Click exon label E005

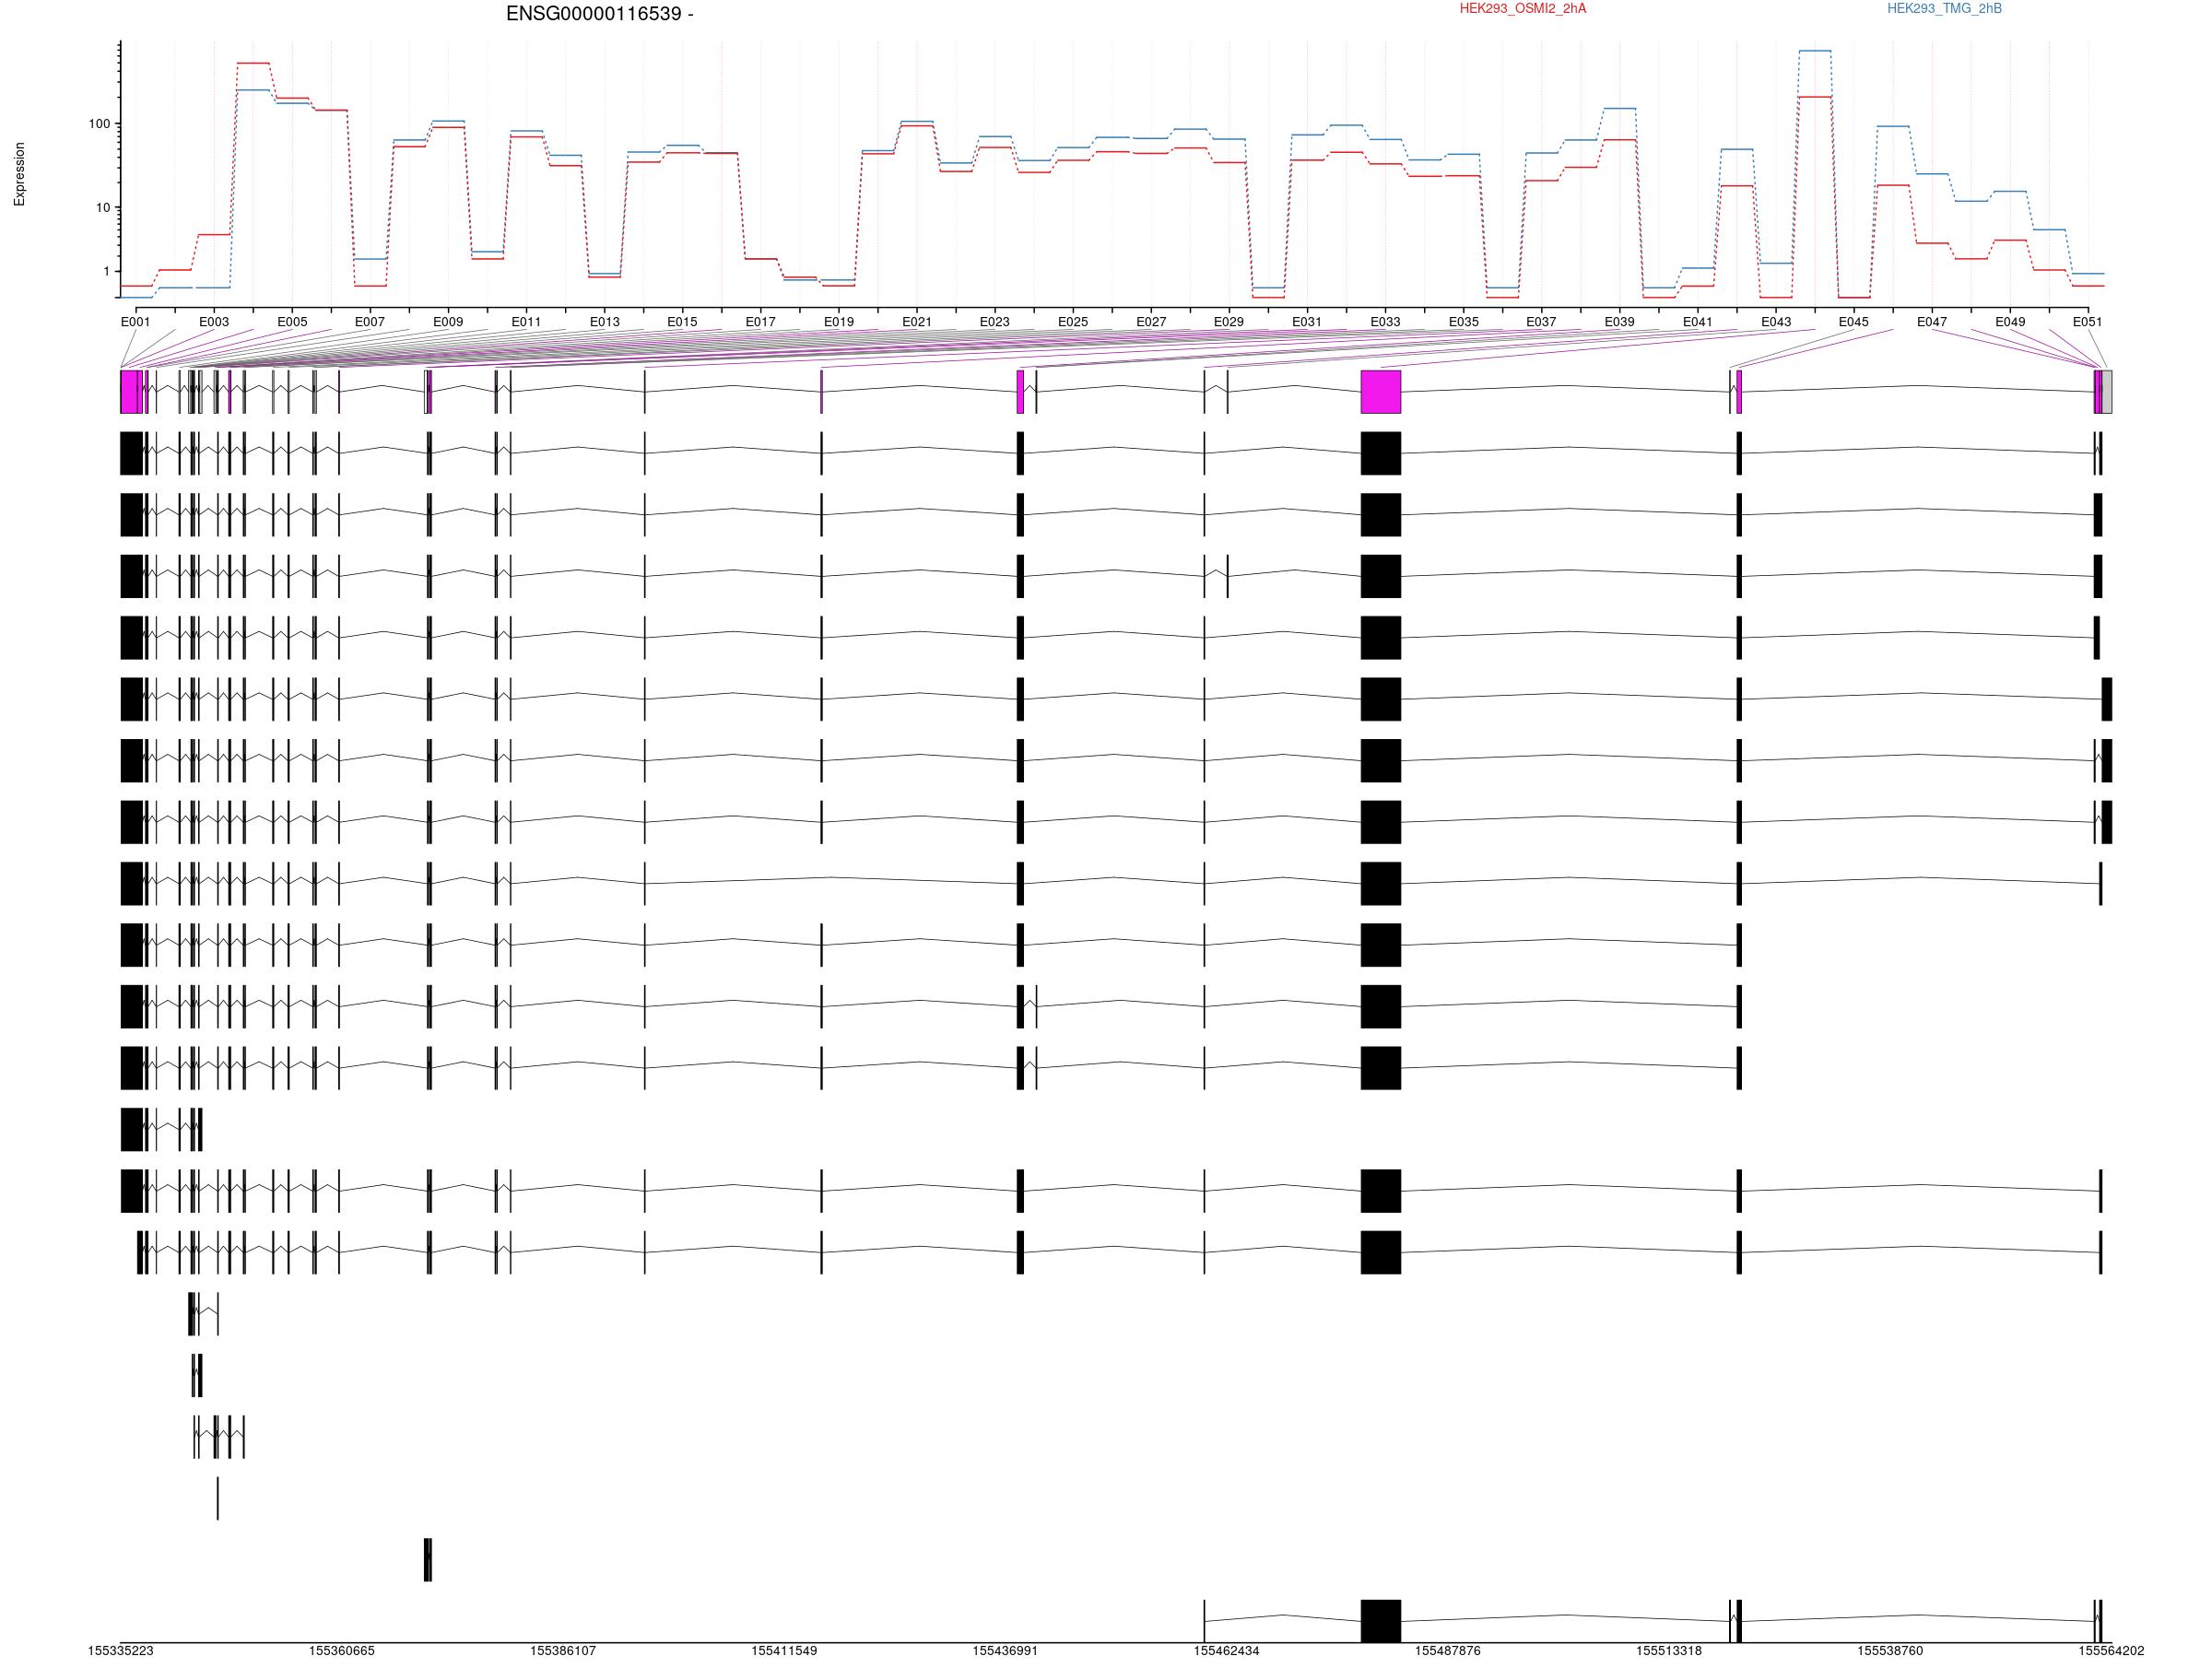pos(292,322)
